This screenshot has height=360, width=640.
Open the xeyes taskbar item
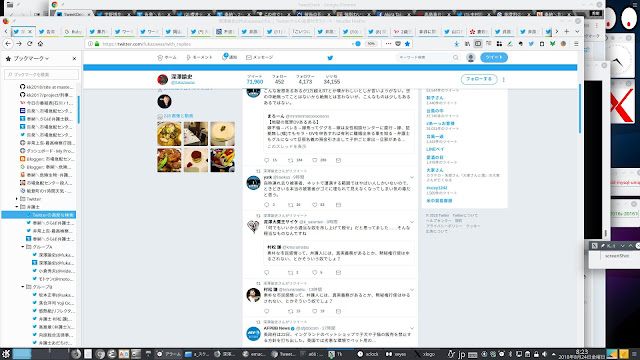point(396,354)
